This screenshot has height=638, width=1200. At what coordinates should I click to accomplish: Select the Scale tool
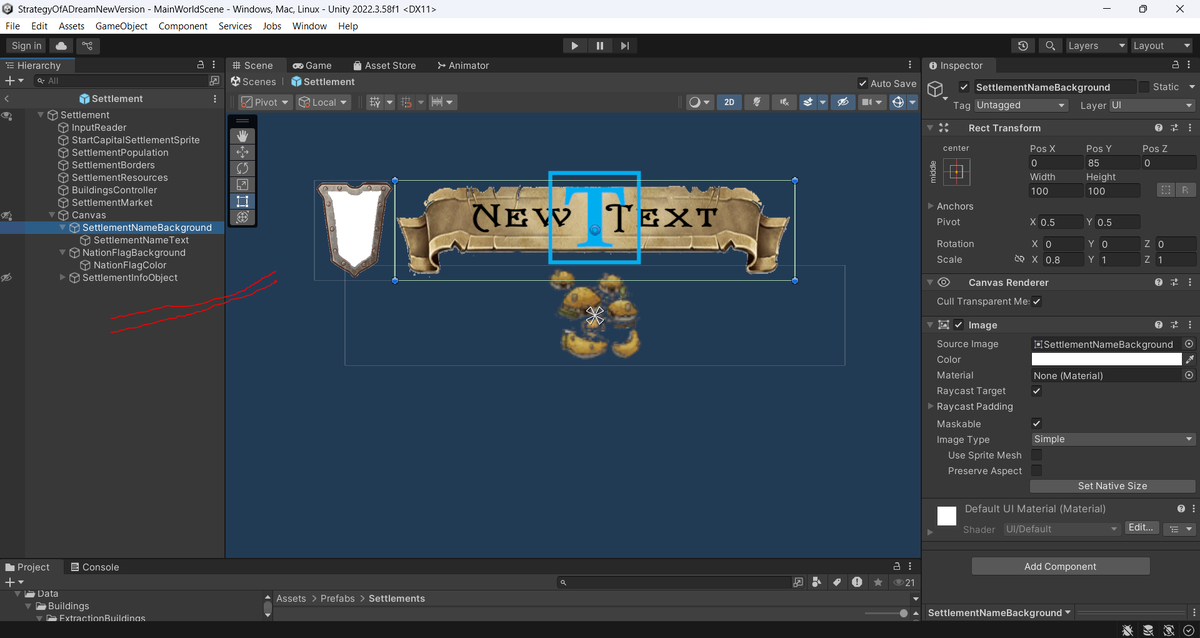click(x=243, y=184)
